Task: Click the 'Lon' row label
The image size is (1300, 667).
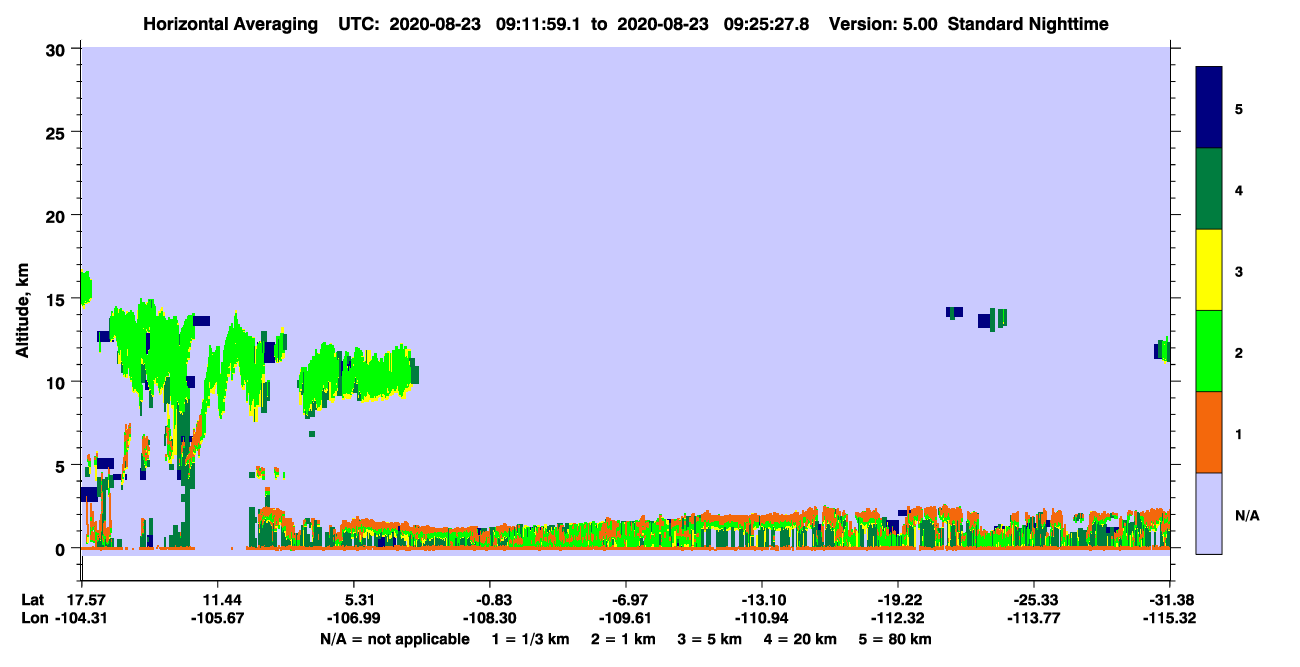Action: pyautogui.click(x=33, y=618)
